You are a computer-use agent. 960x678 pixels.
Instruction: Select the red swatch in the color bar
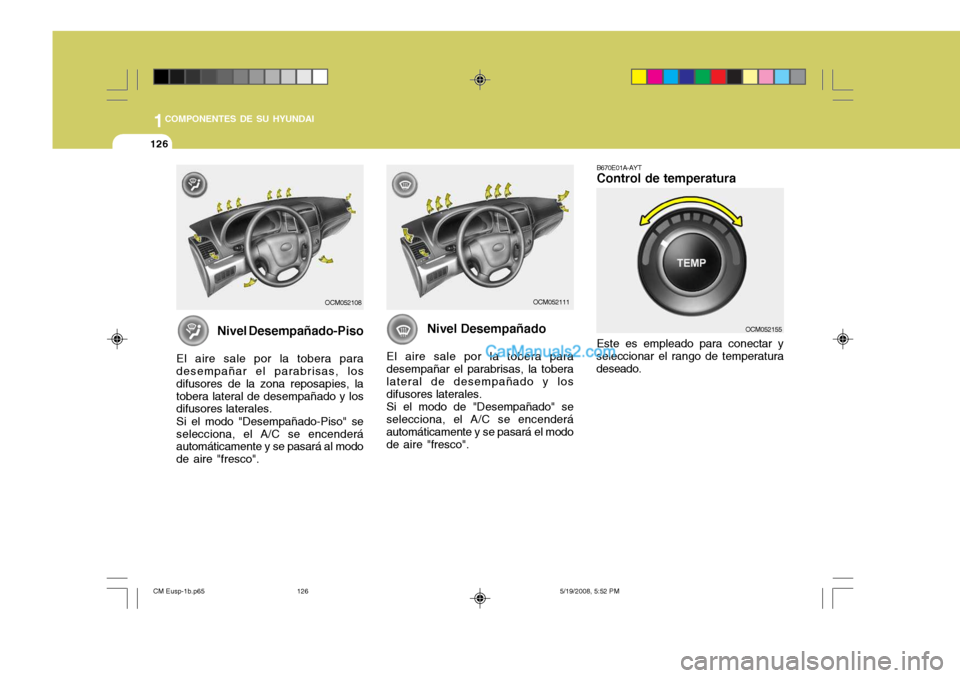[719, 77]
